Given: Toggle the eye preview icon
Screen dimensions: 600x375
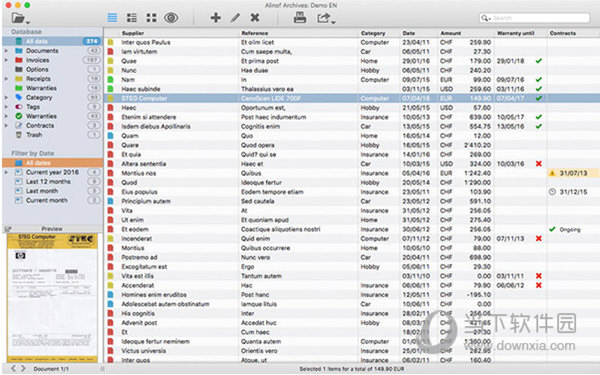Looking at the screenshot, I should point(171,18).
